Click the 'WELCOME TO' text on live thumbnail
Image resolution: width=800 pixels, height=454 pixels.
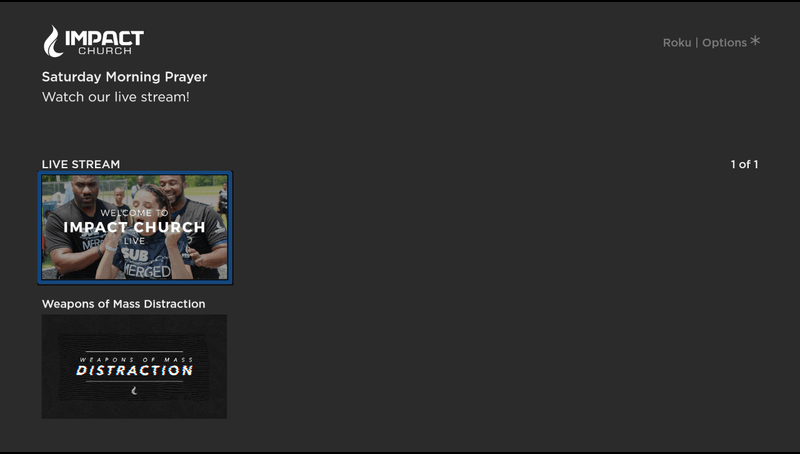(x=134, y=213)
